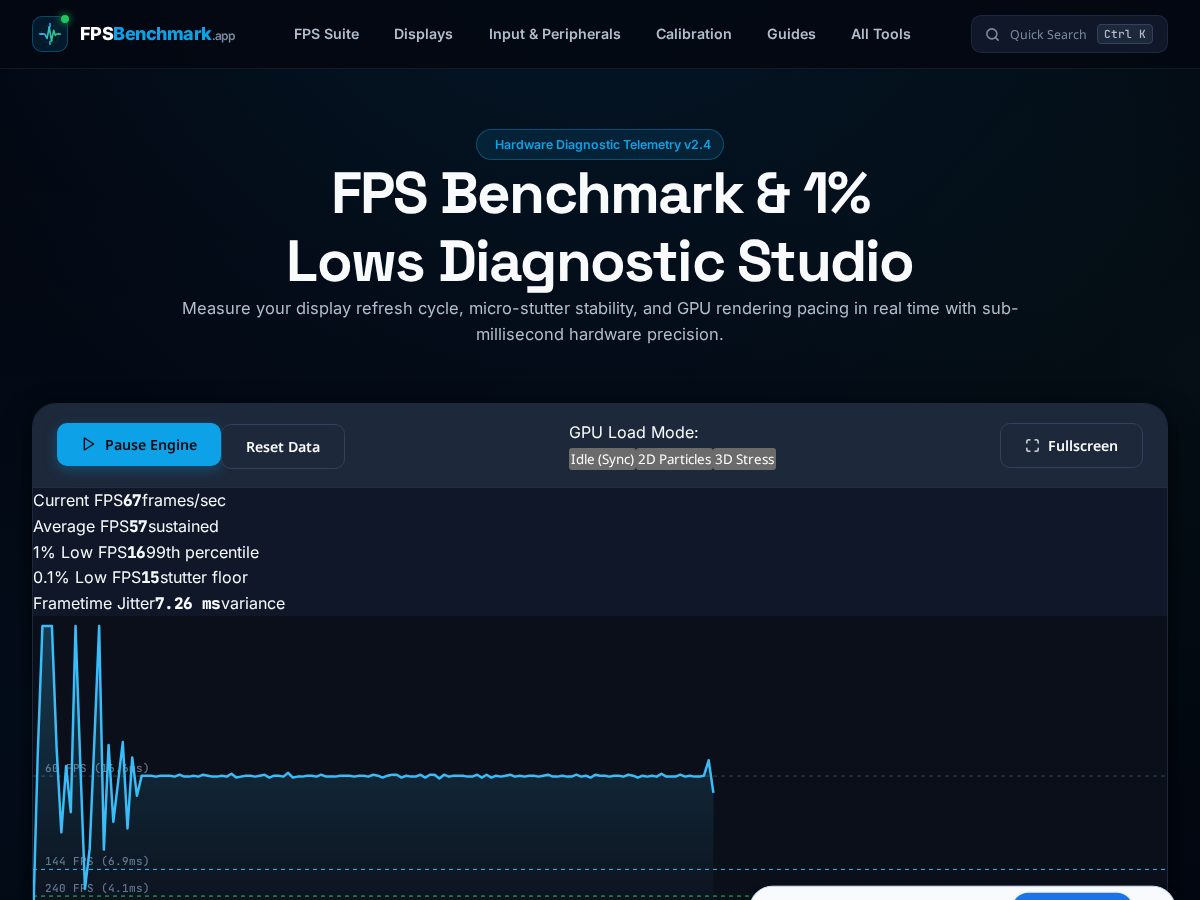Screen dimensions: 1200x900
Task: Click the Hardware Diagnostic Telemetry v2.4 badge
Action: [x=600, y=144]
